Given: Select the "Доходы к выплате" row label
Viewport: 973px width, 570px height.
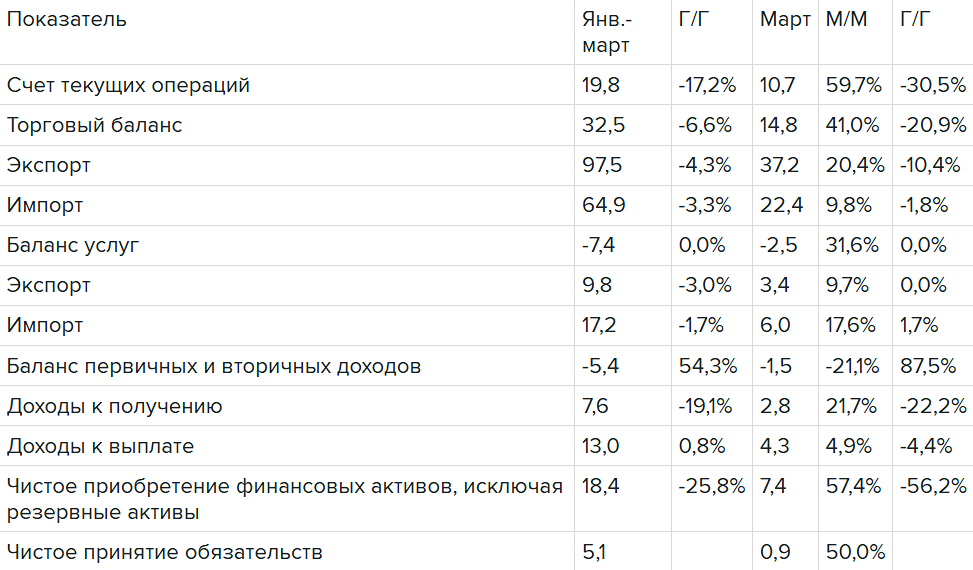Looking at the screenshot, I should [x=101, y=446].
